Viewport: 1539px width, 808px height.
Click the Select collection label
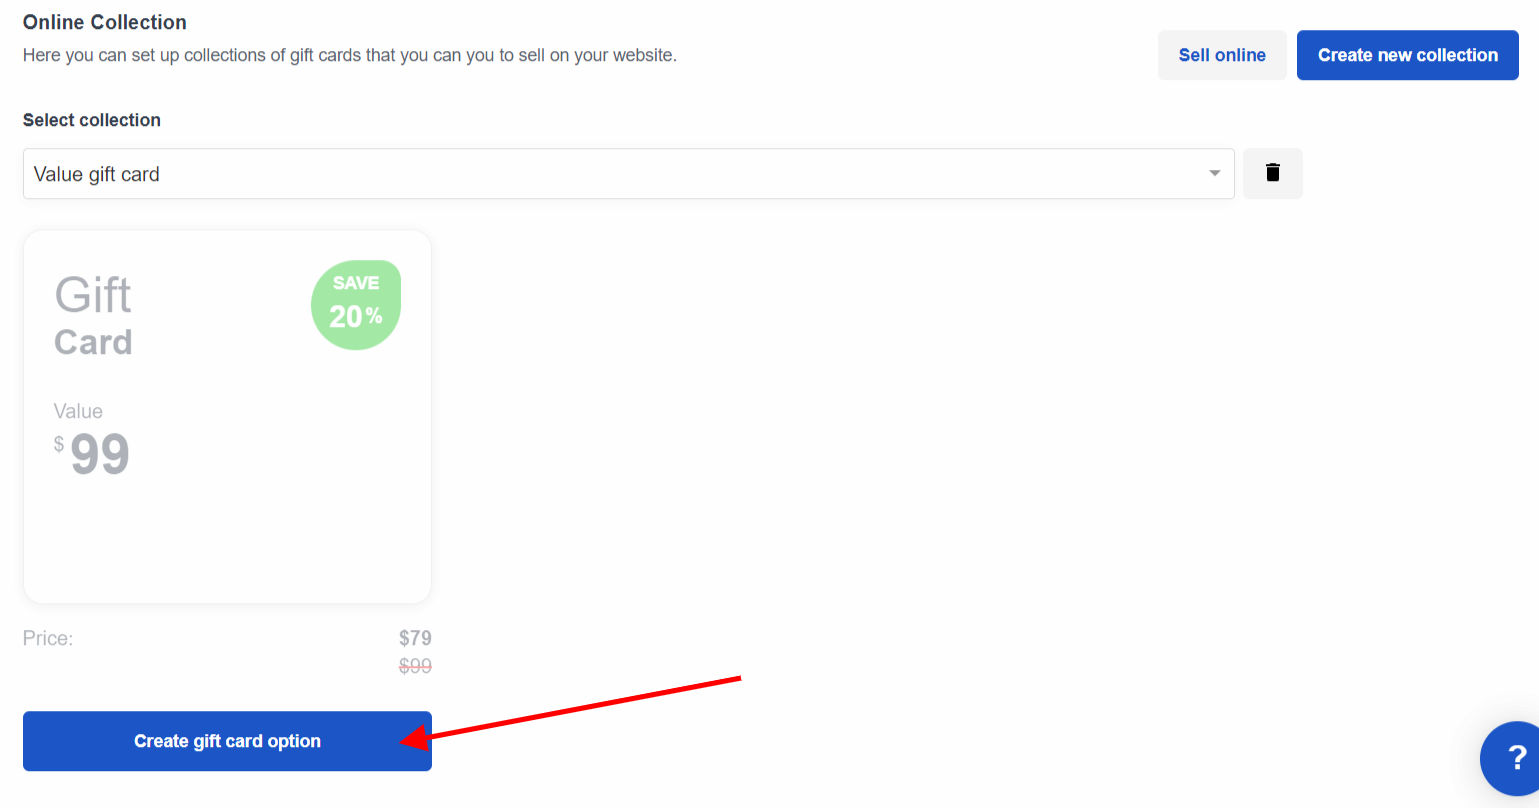click(x=92, y=120)
